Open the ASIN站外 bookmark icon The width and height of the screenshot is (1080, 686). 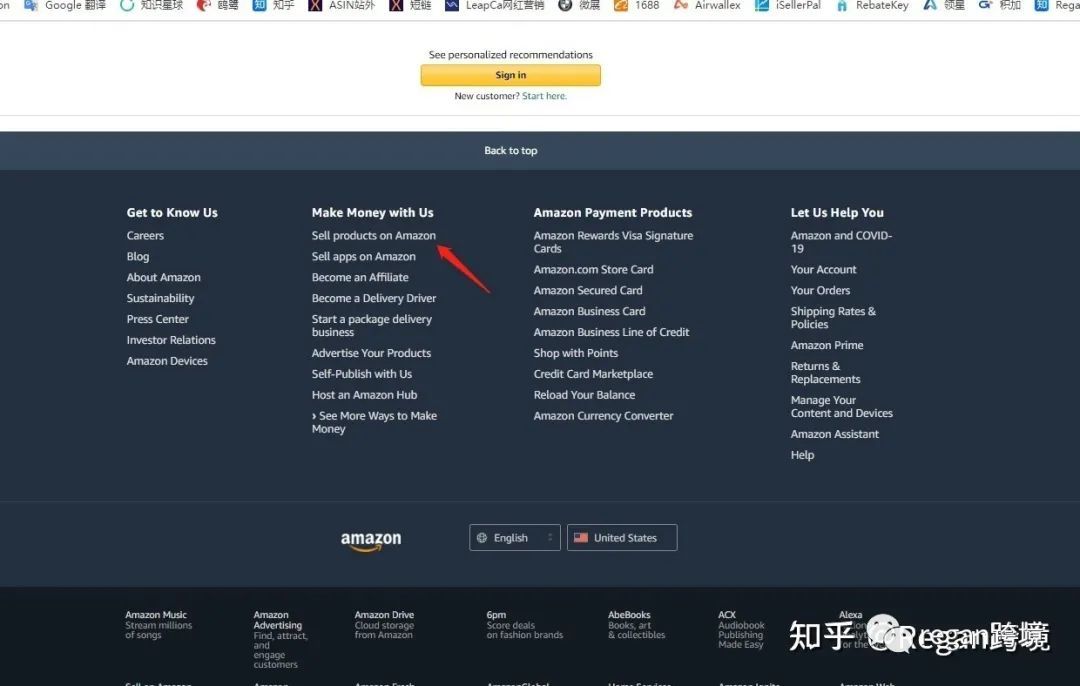click(315, 6)
